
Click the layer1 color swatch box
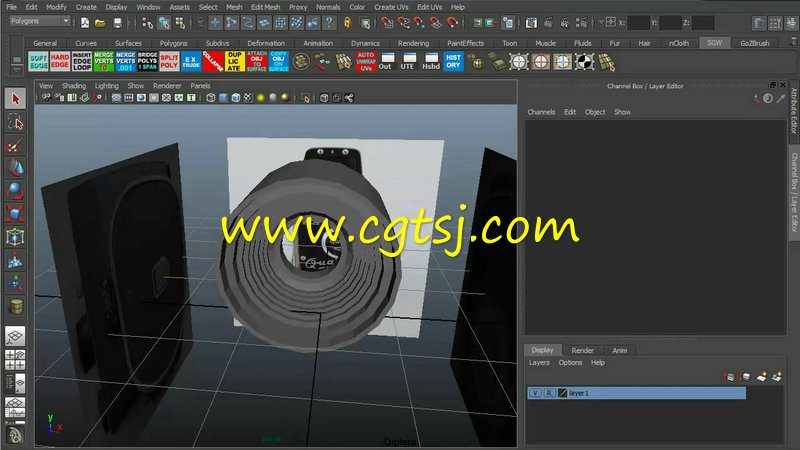tap(563, 393)
